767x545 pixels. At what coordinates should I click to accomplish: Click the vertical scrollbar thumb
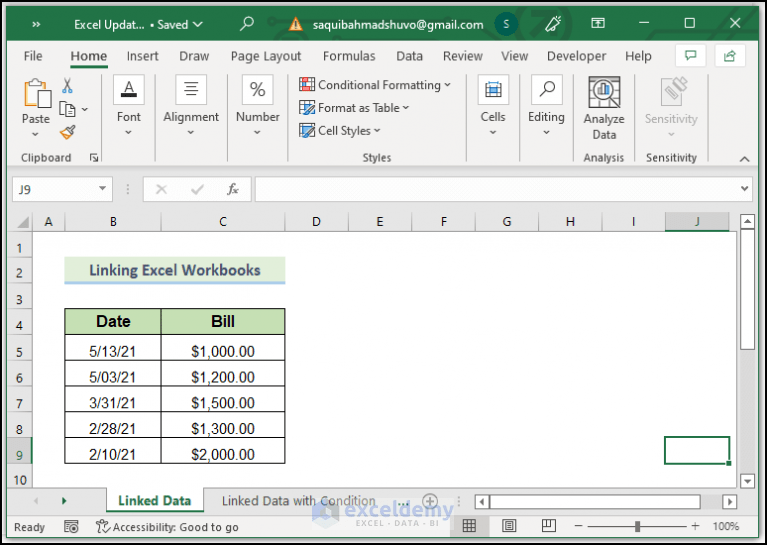(x=747, y=290)
